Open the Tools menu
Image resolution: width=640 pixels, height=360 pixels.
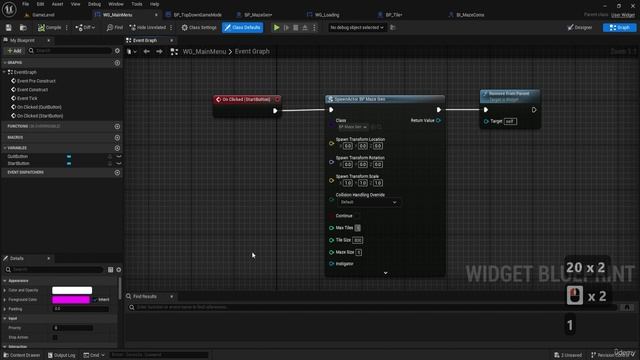[137, 4]
